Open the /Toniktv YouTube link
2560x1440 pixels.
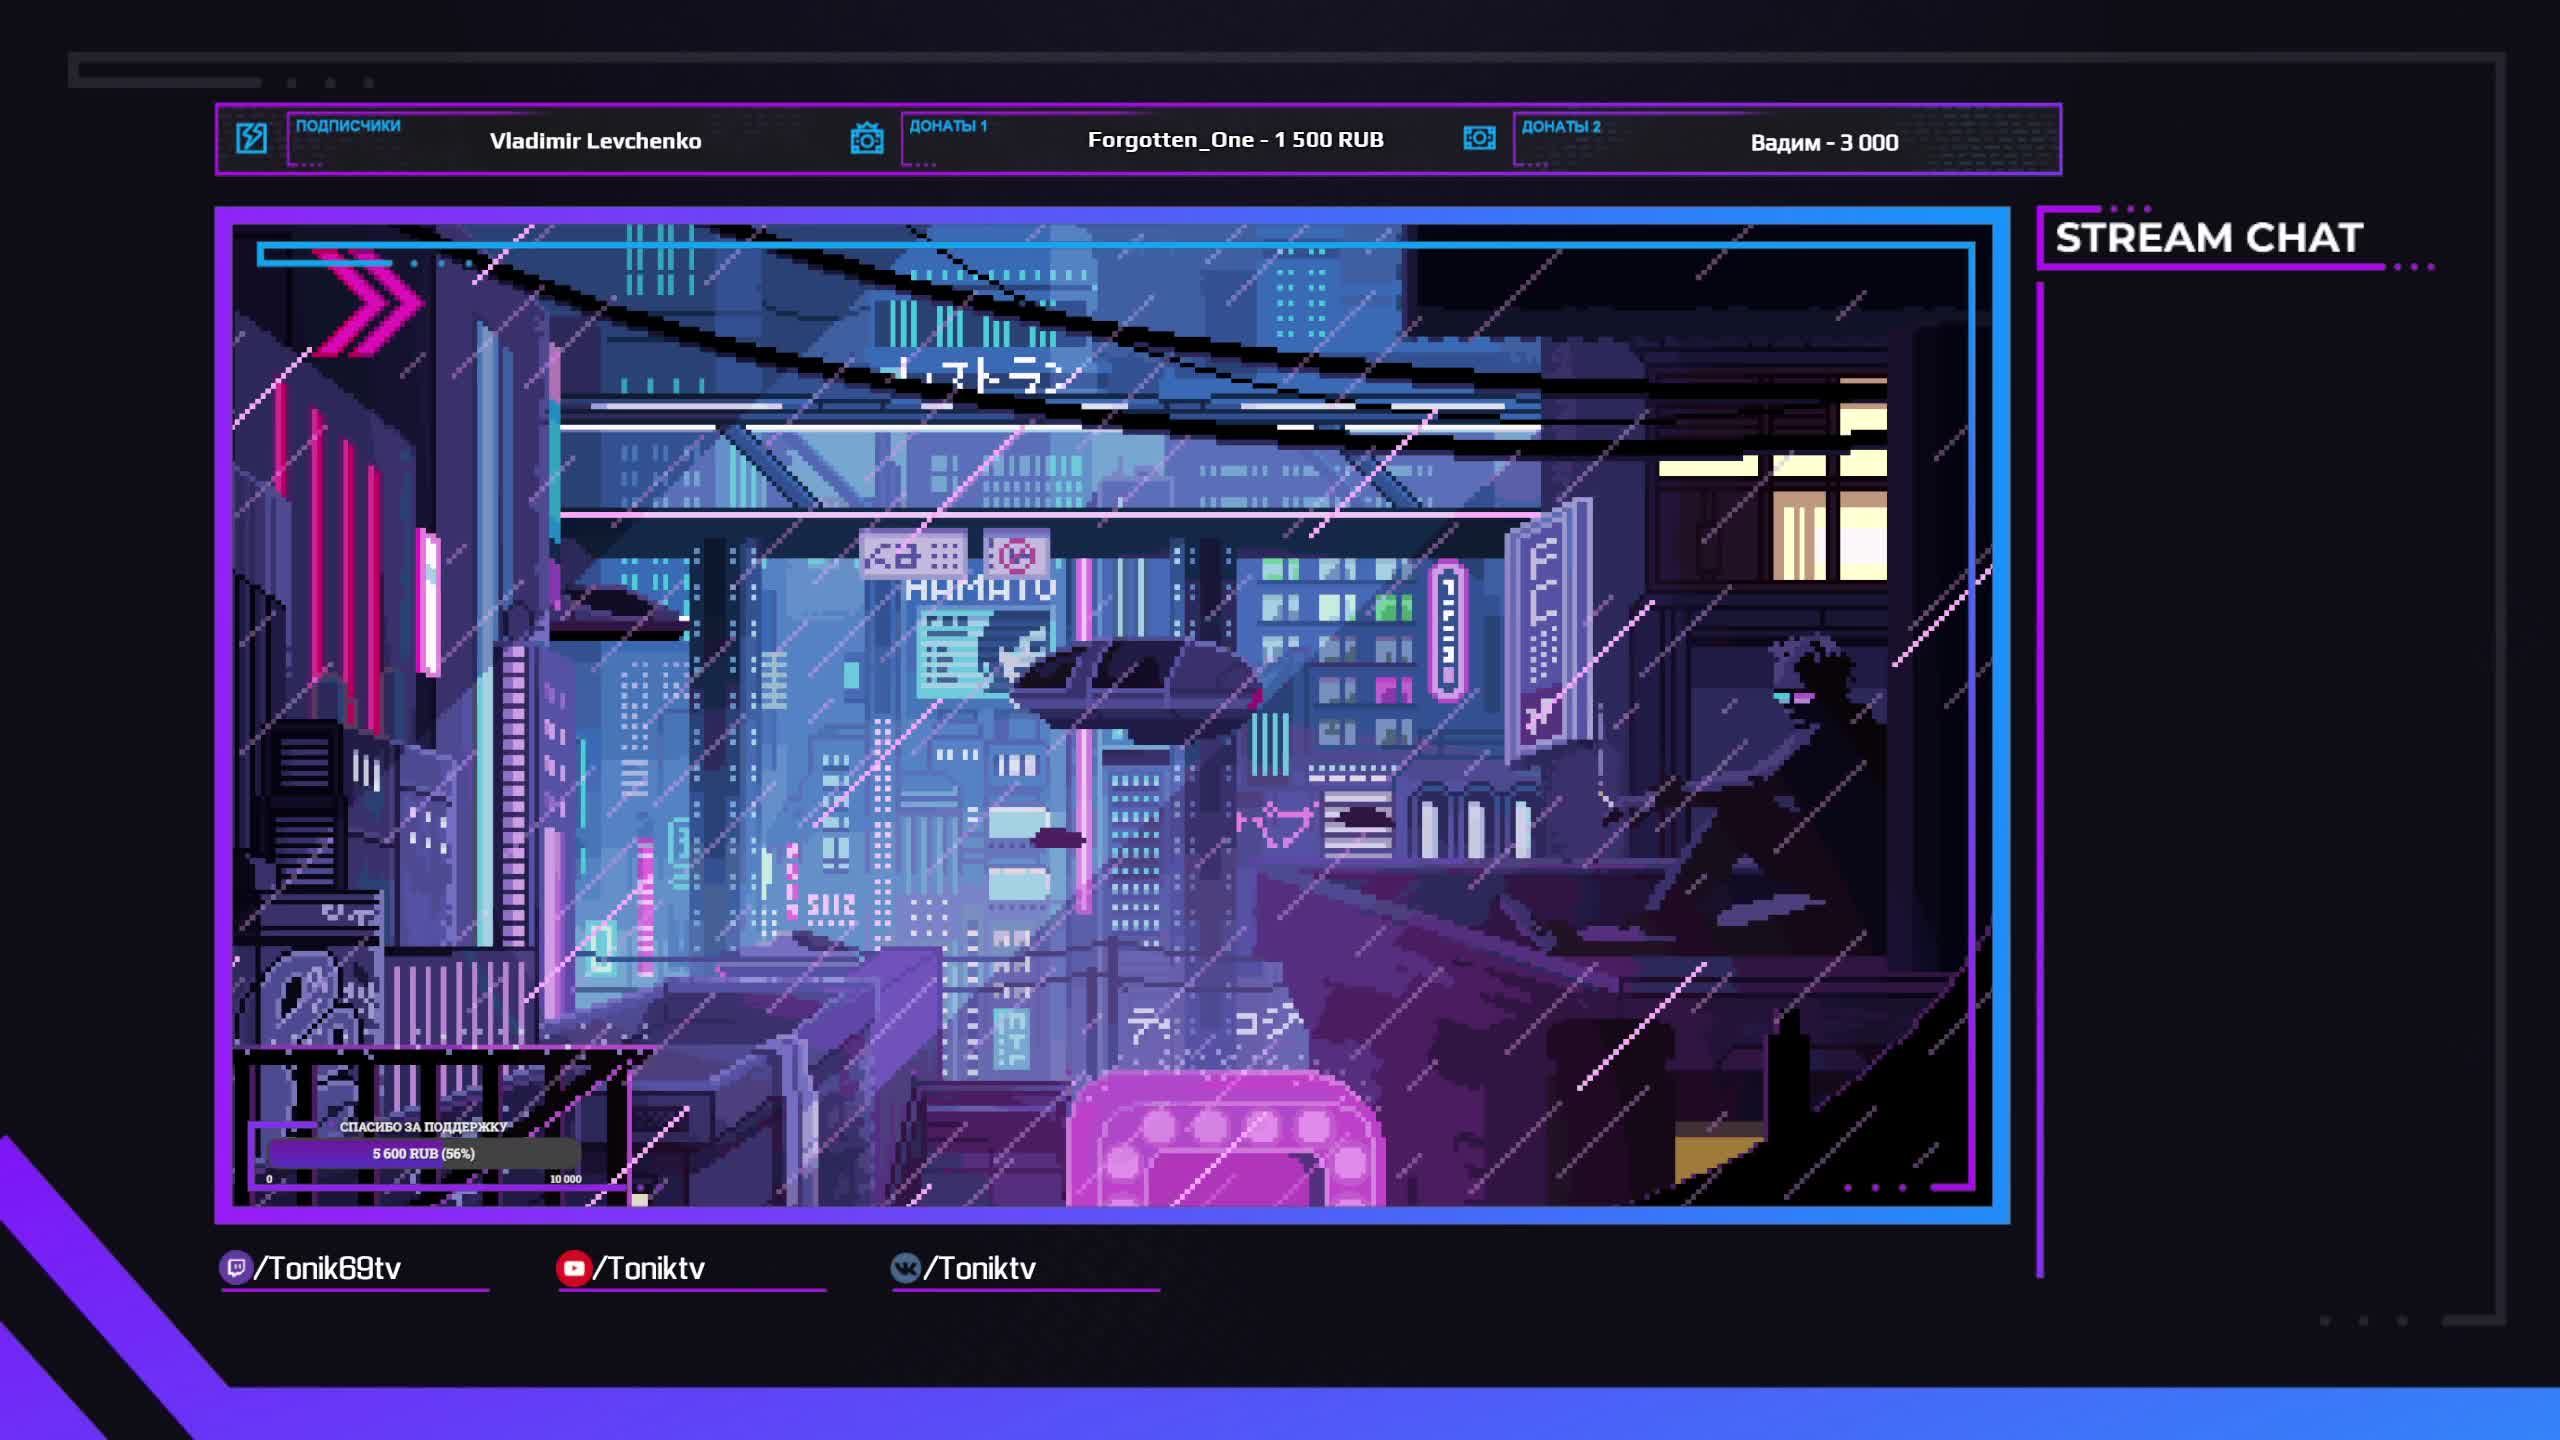pos(649,1268)
